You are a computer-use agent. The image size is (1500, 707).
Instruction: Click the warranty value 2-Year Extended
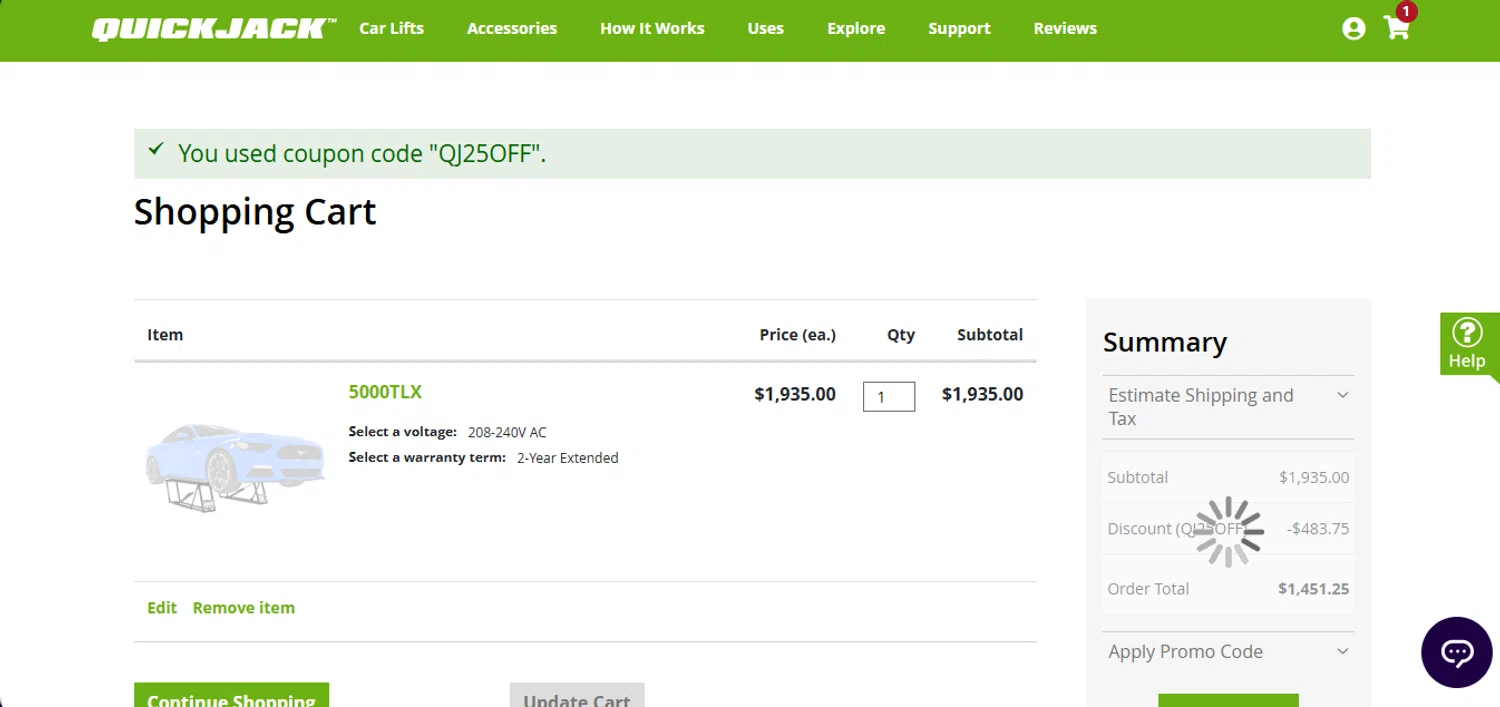tap(567, 458)
